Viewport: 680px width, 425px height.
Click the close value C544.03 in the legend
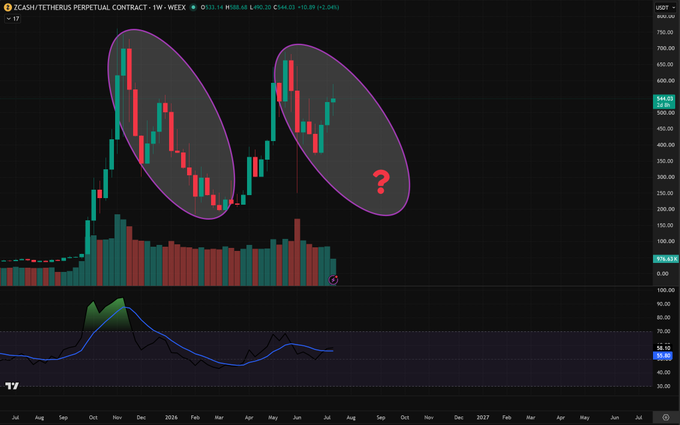tap(284, 7)
